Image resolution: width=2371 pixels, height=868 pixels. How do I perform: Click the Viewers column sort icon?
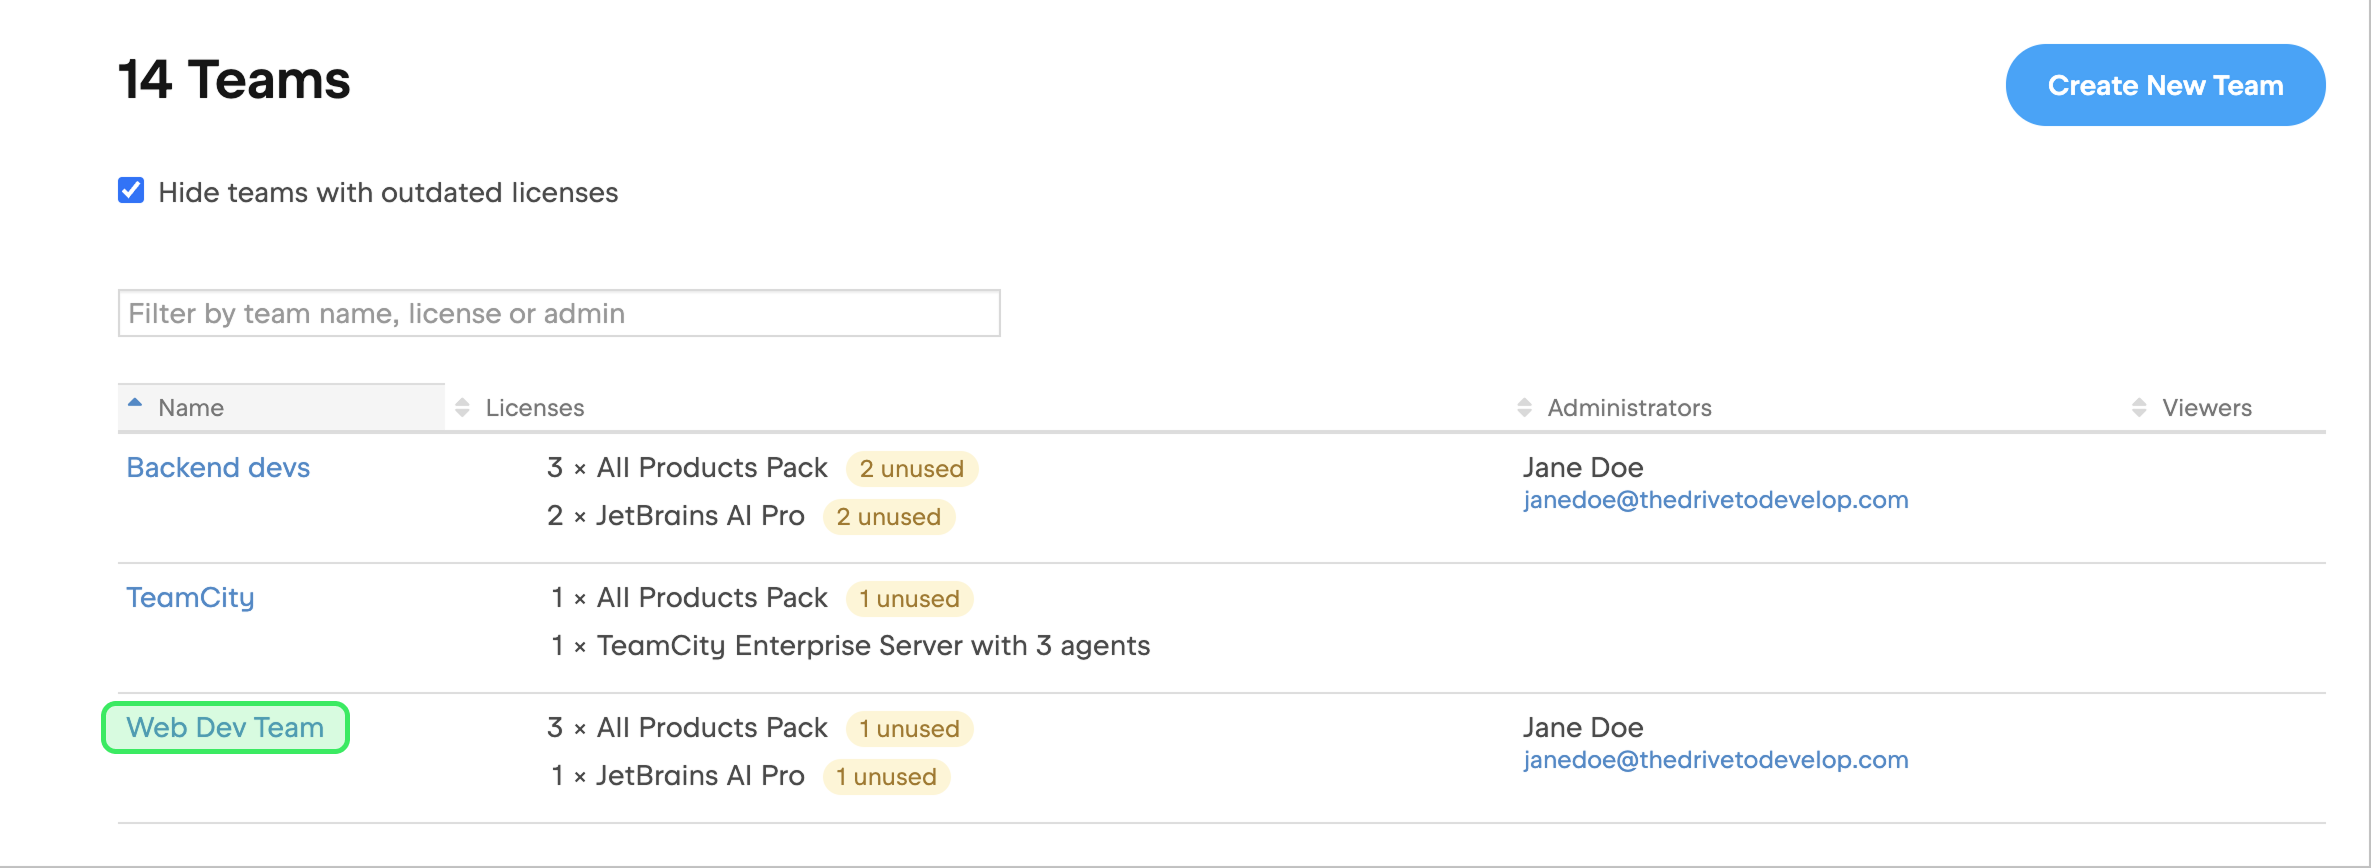pos(2139,408)
